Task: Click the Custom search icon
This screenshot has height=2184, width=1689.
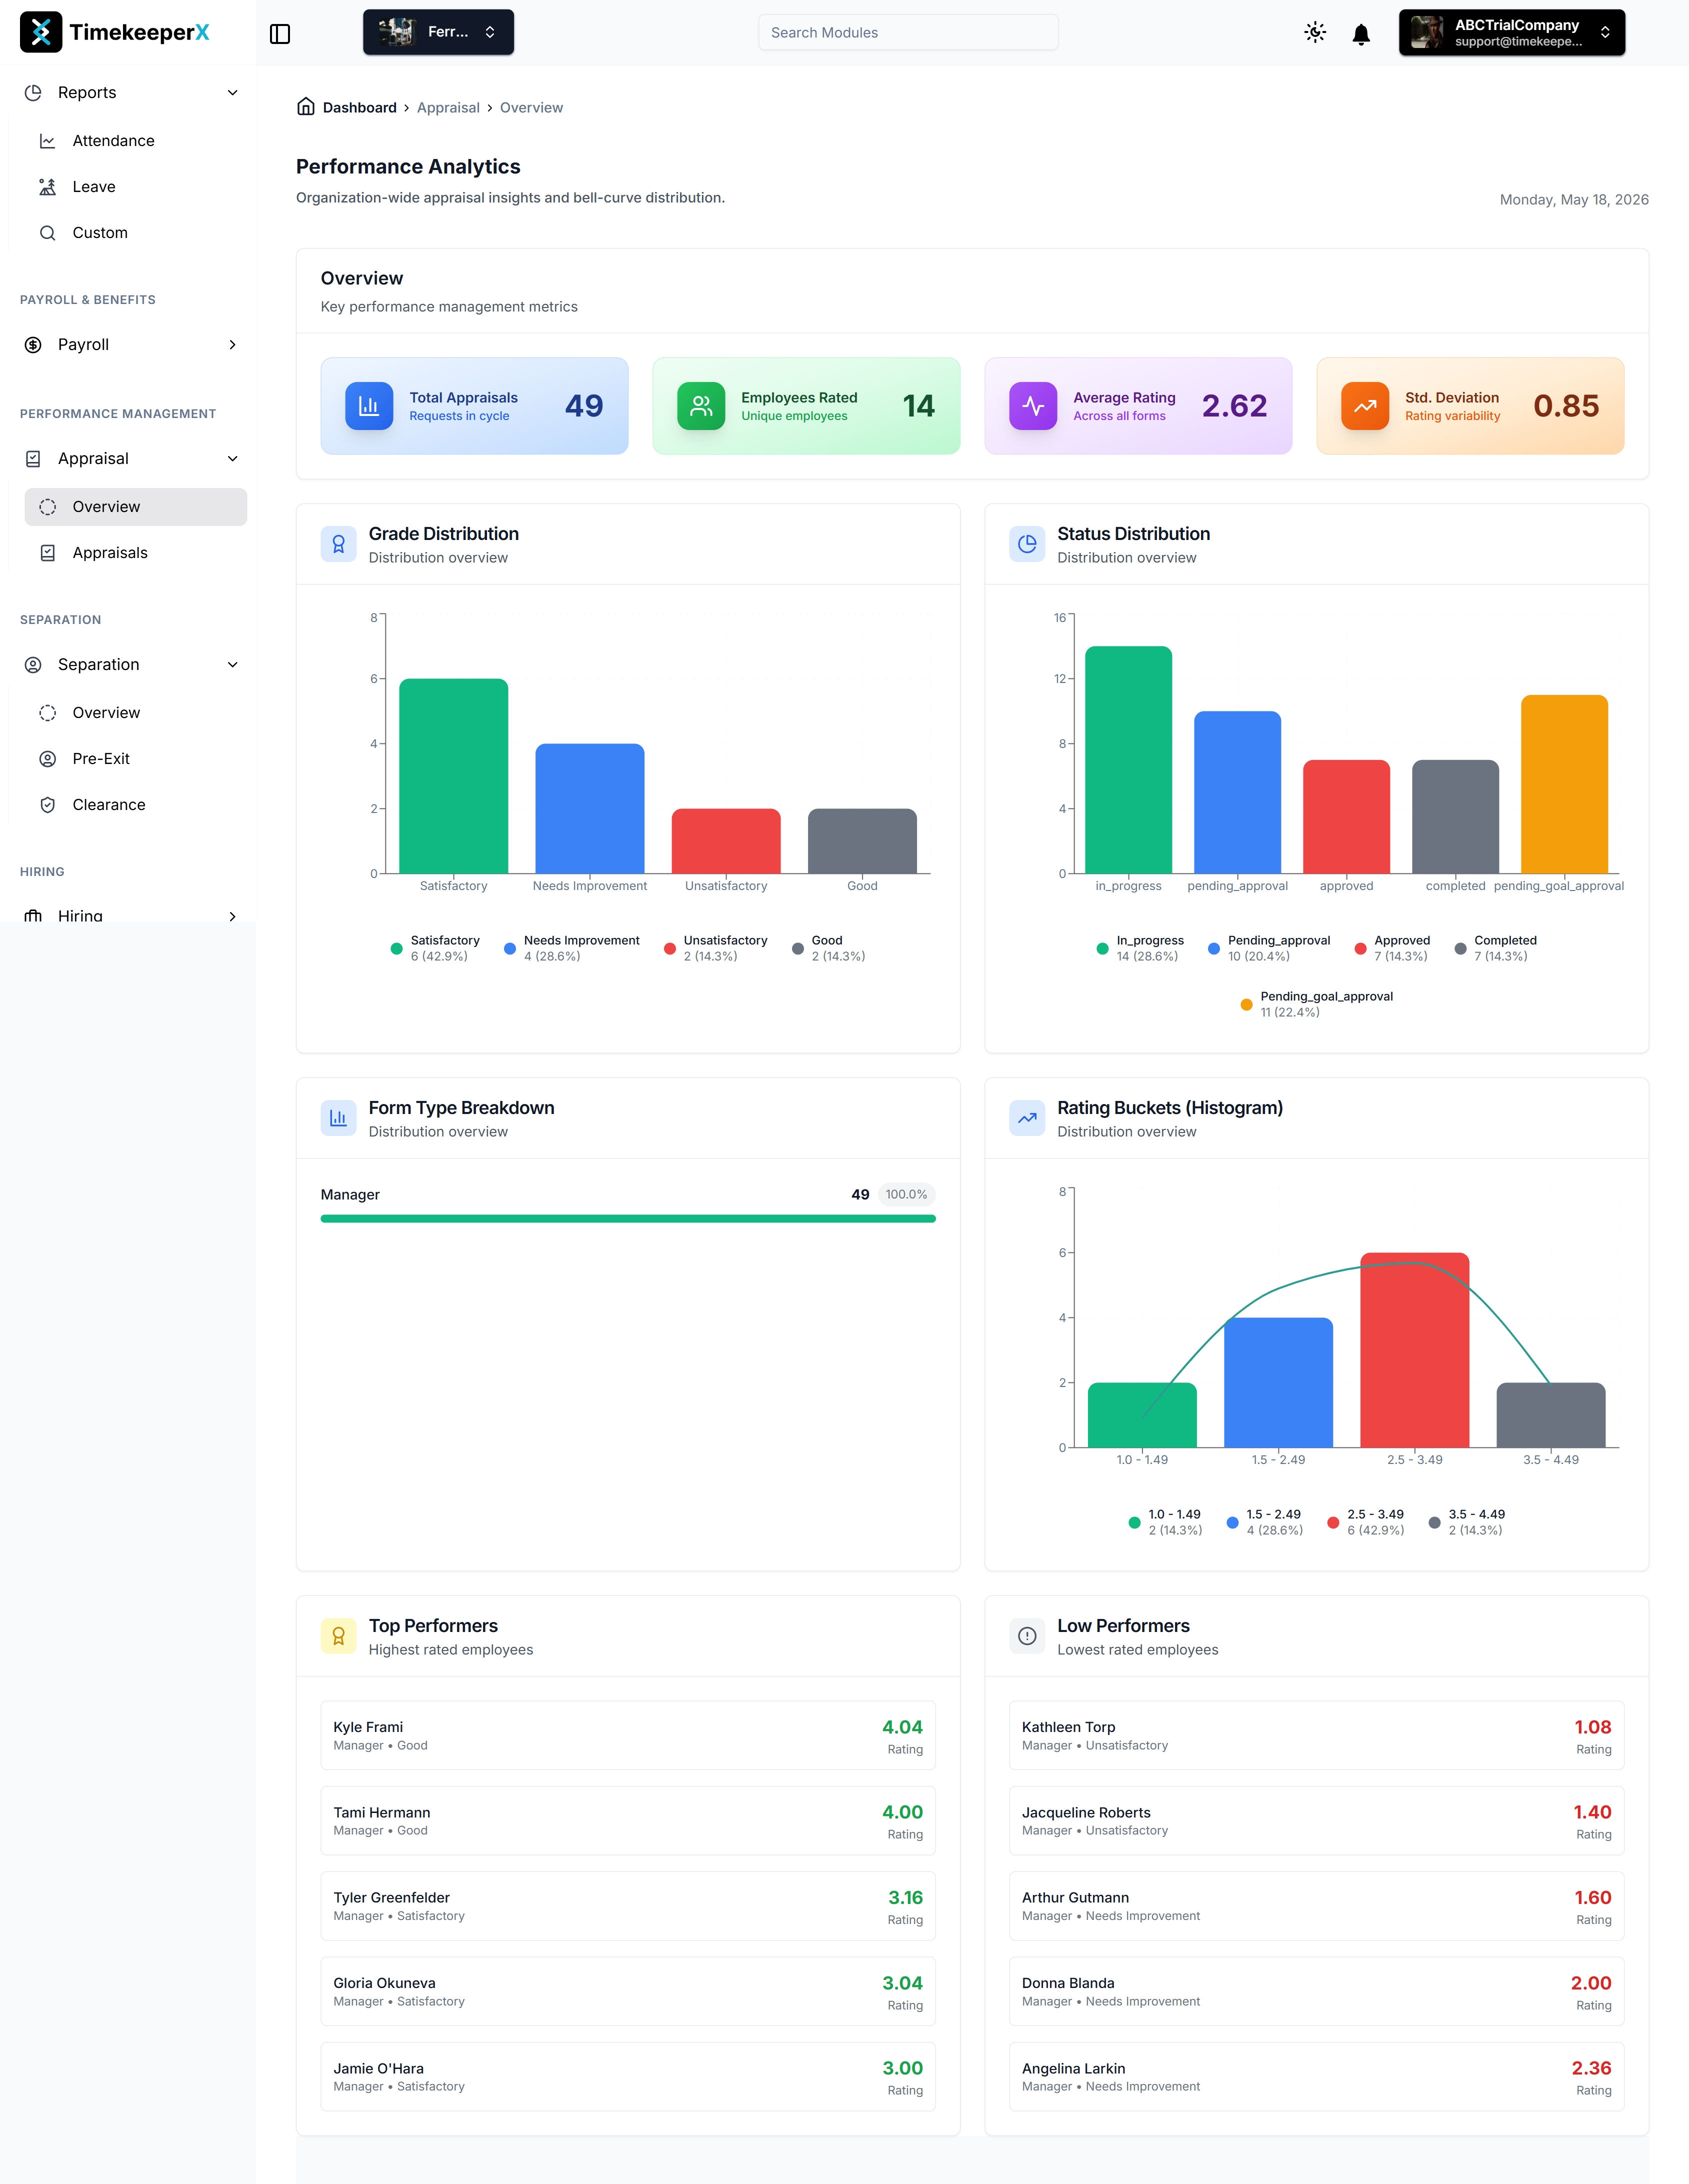Action: click(47, 233)
